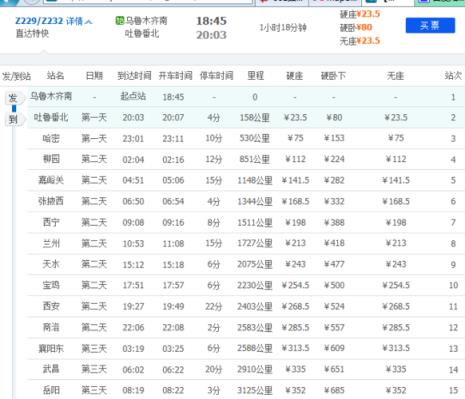The width and height of the screenshot is (465, 399).
Task: Click the ¥224 hard sleeper price for 柳园
Action: point(334,159)
